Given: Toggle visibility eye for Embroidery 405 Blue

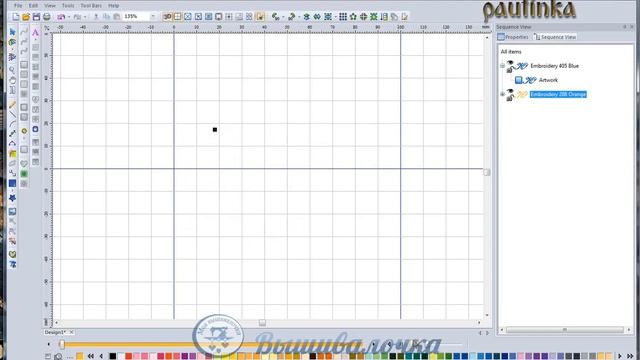Looking at the screenshot, I should coord(510,63).
